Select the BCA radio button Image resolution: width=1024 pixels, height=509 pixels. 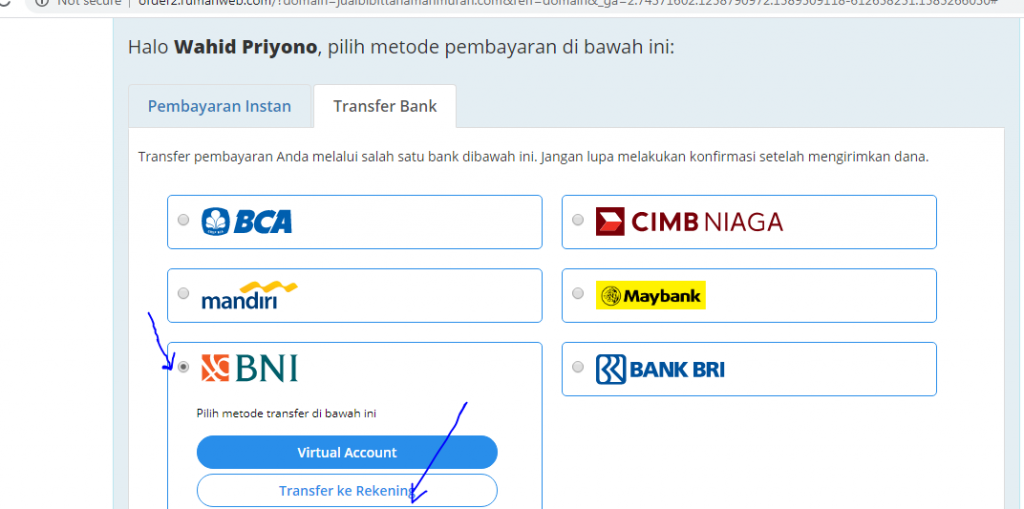184,220
